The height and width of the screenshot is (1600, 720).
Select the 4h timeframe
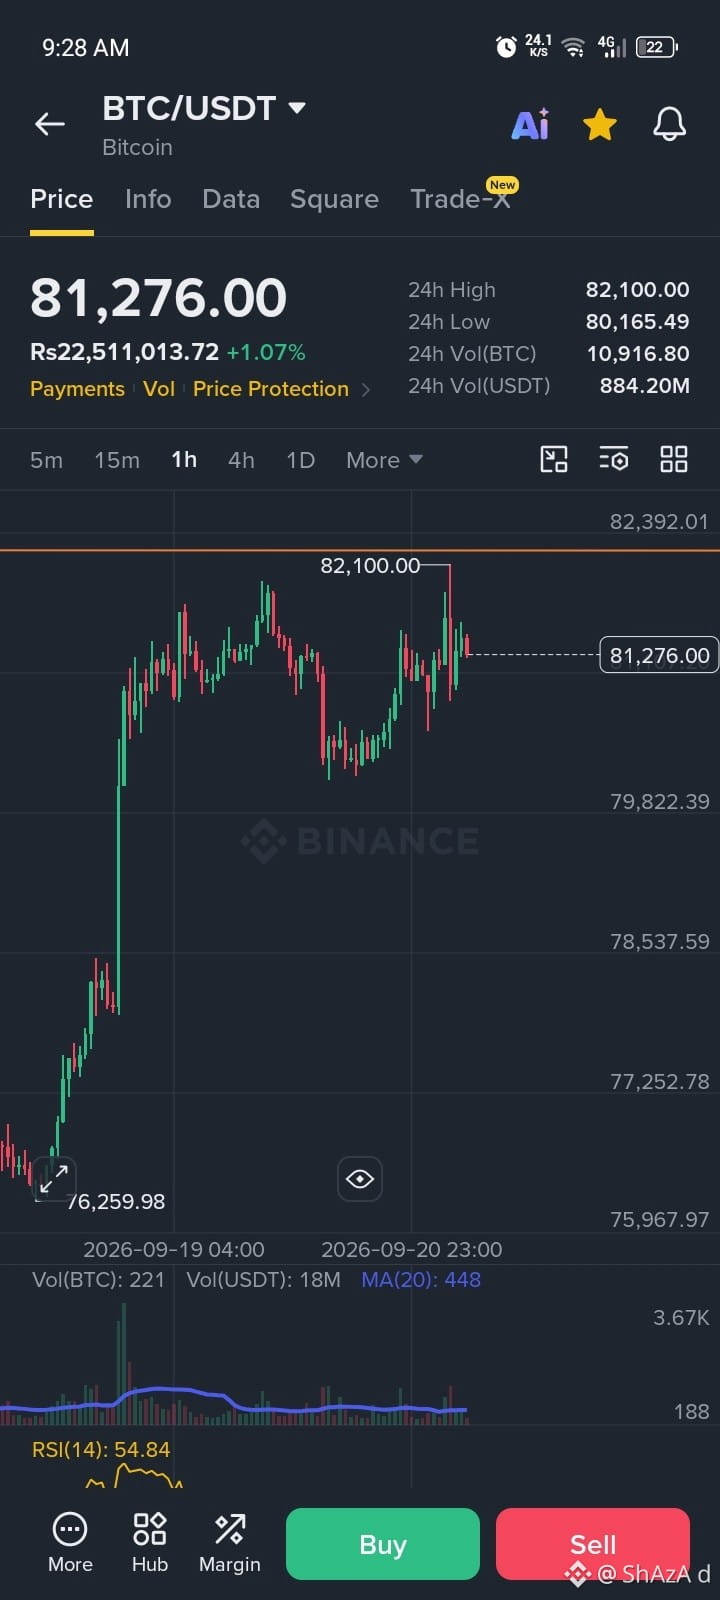pos(241,460)
